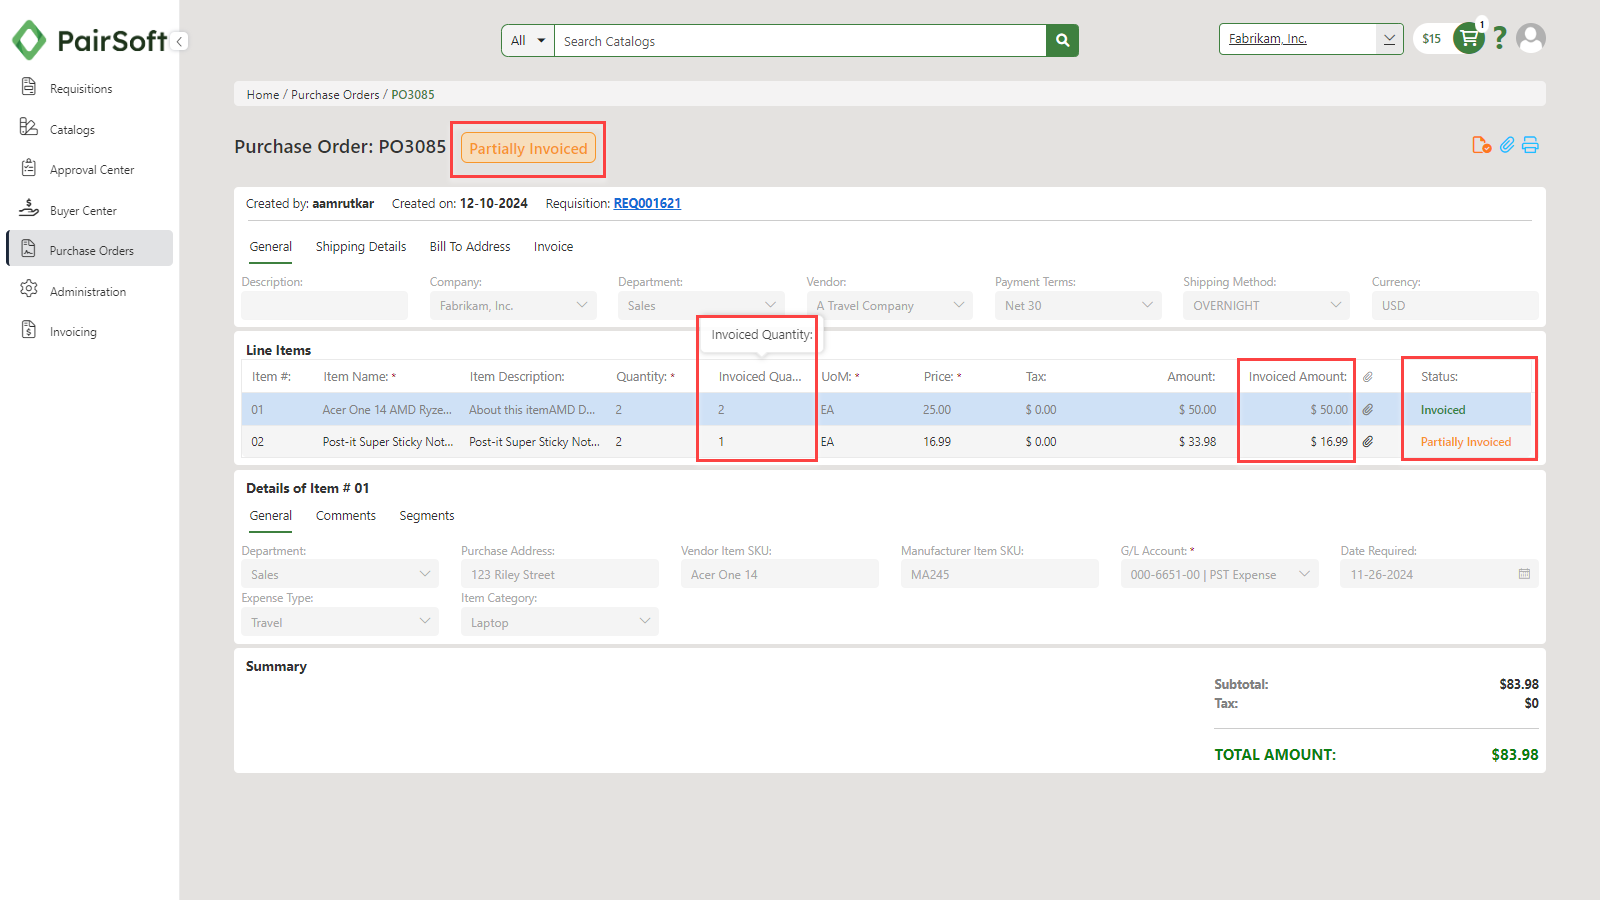1600x900 pixels.
Task: Open attachment for line item 02
Action: [1367, 442]
